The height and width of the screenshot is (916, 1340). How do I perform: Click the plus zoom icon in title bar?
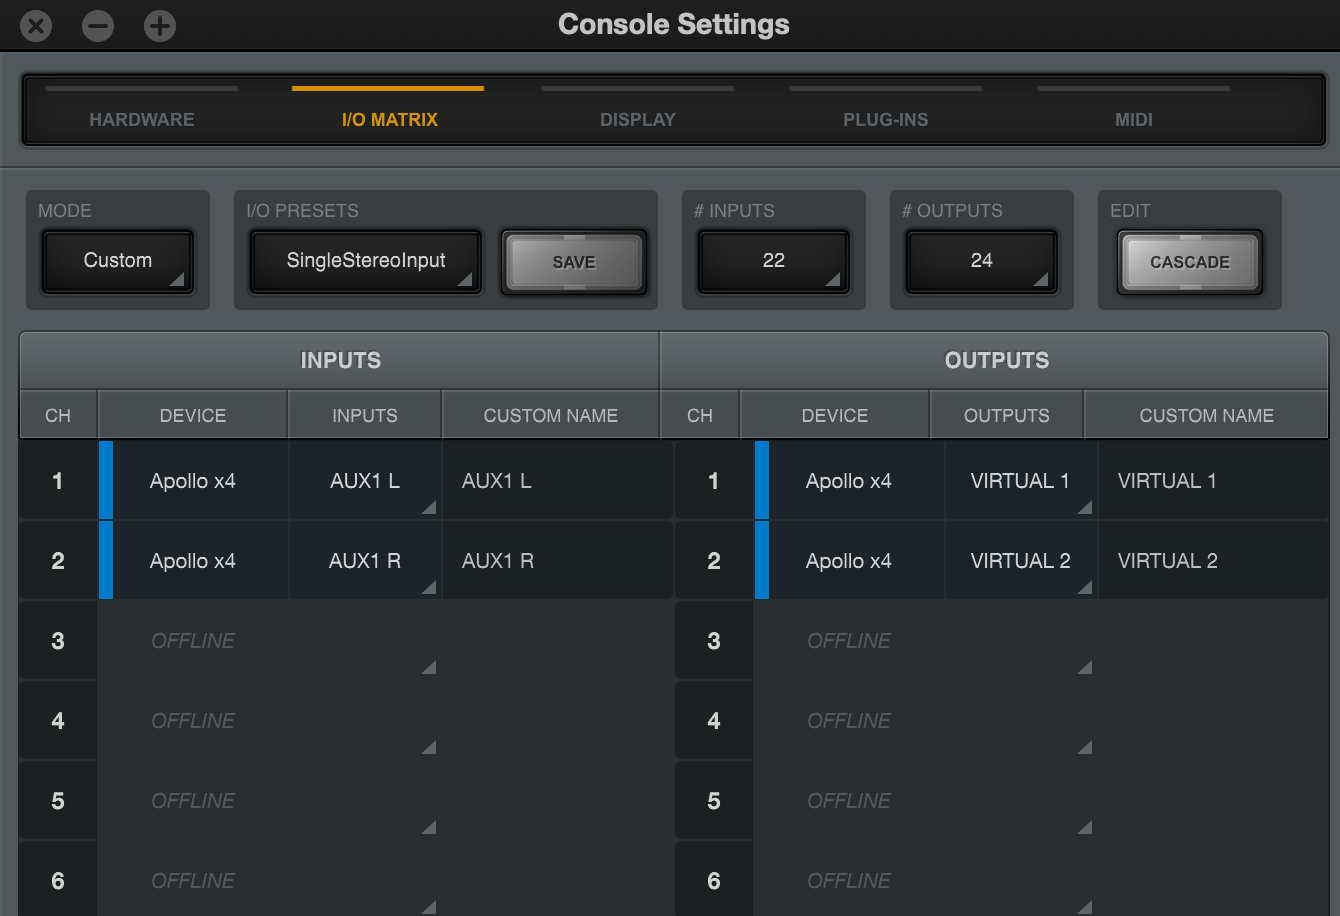click(x=159, y=25)
